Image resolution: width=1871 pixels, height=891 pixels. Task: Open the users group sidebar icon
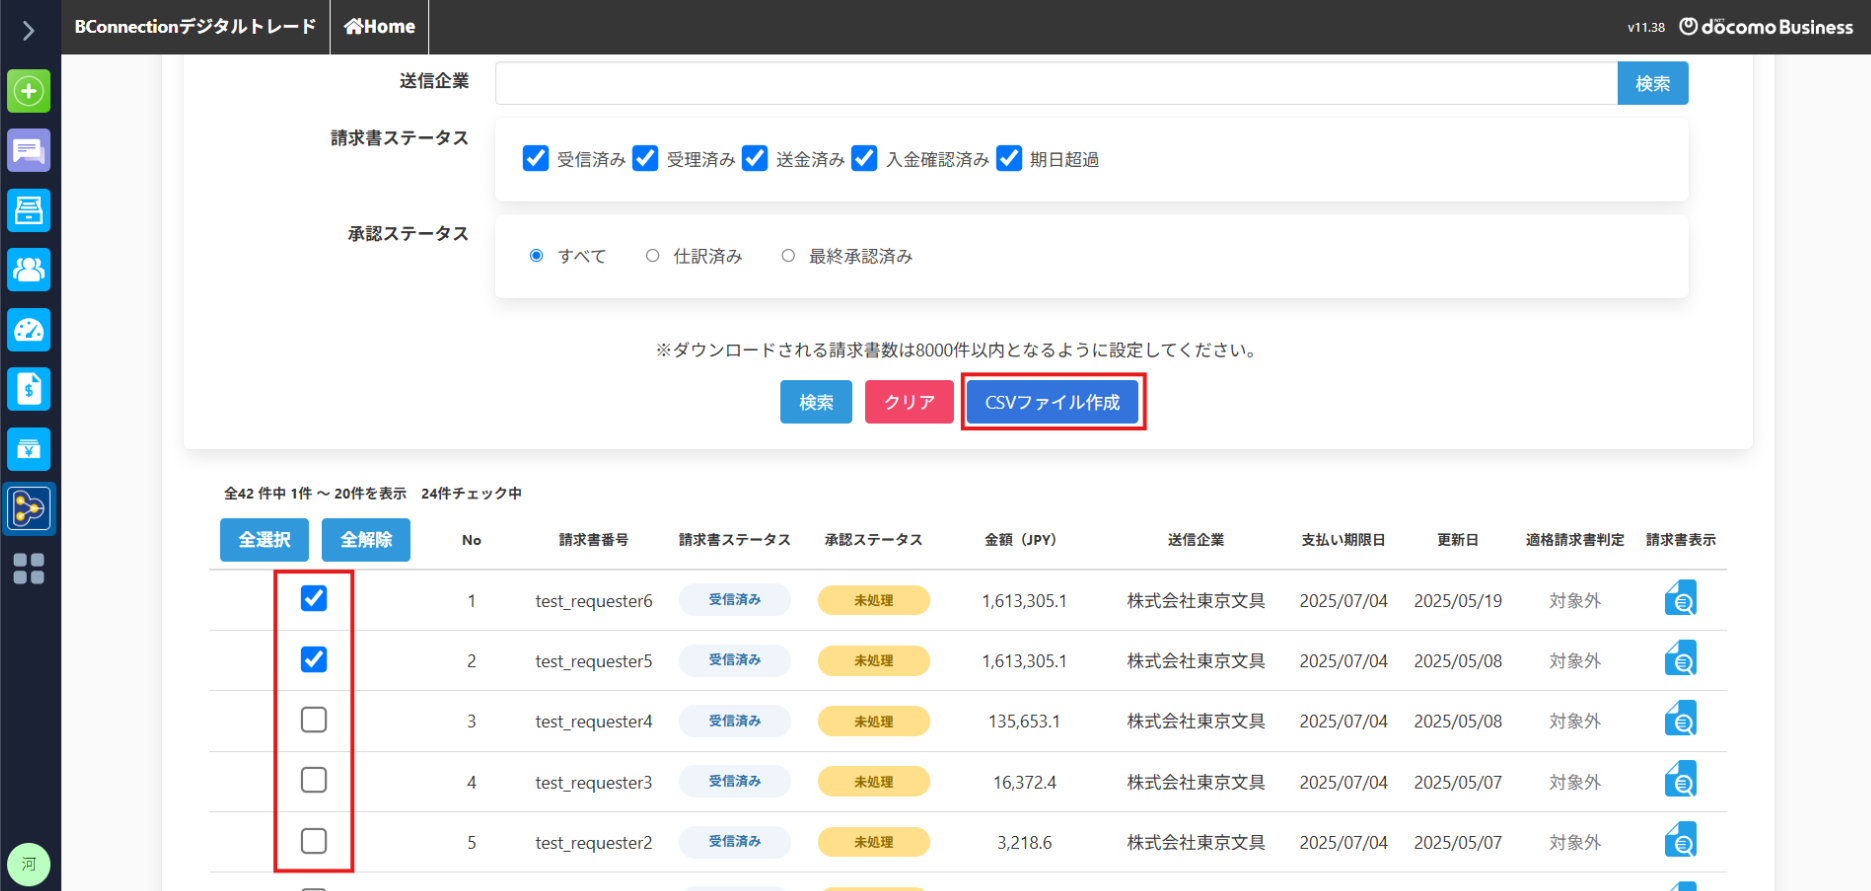pyautogui.click(x=29, y=270)
